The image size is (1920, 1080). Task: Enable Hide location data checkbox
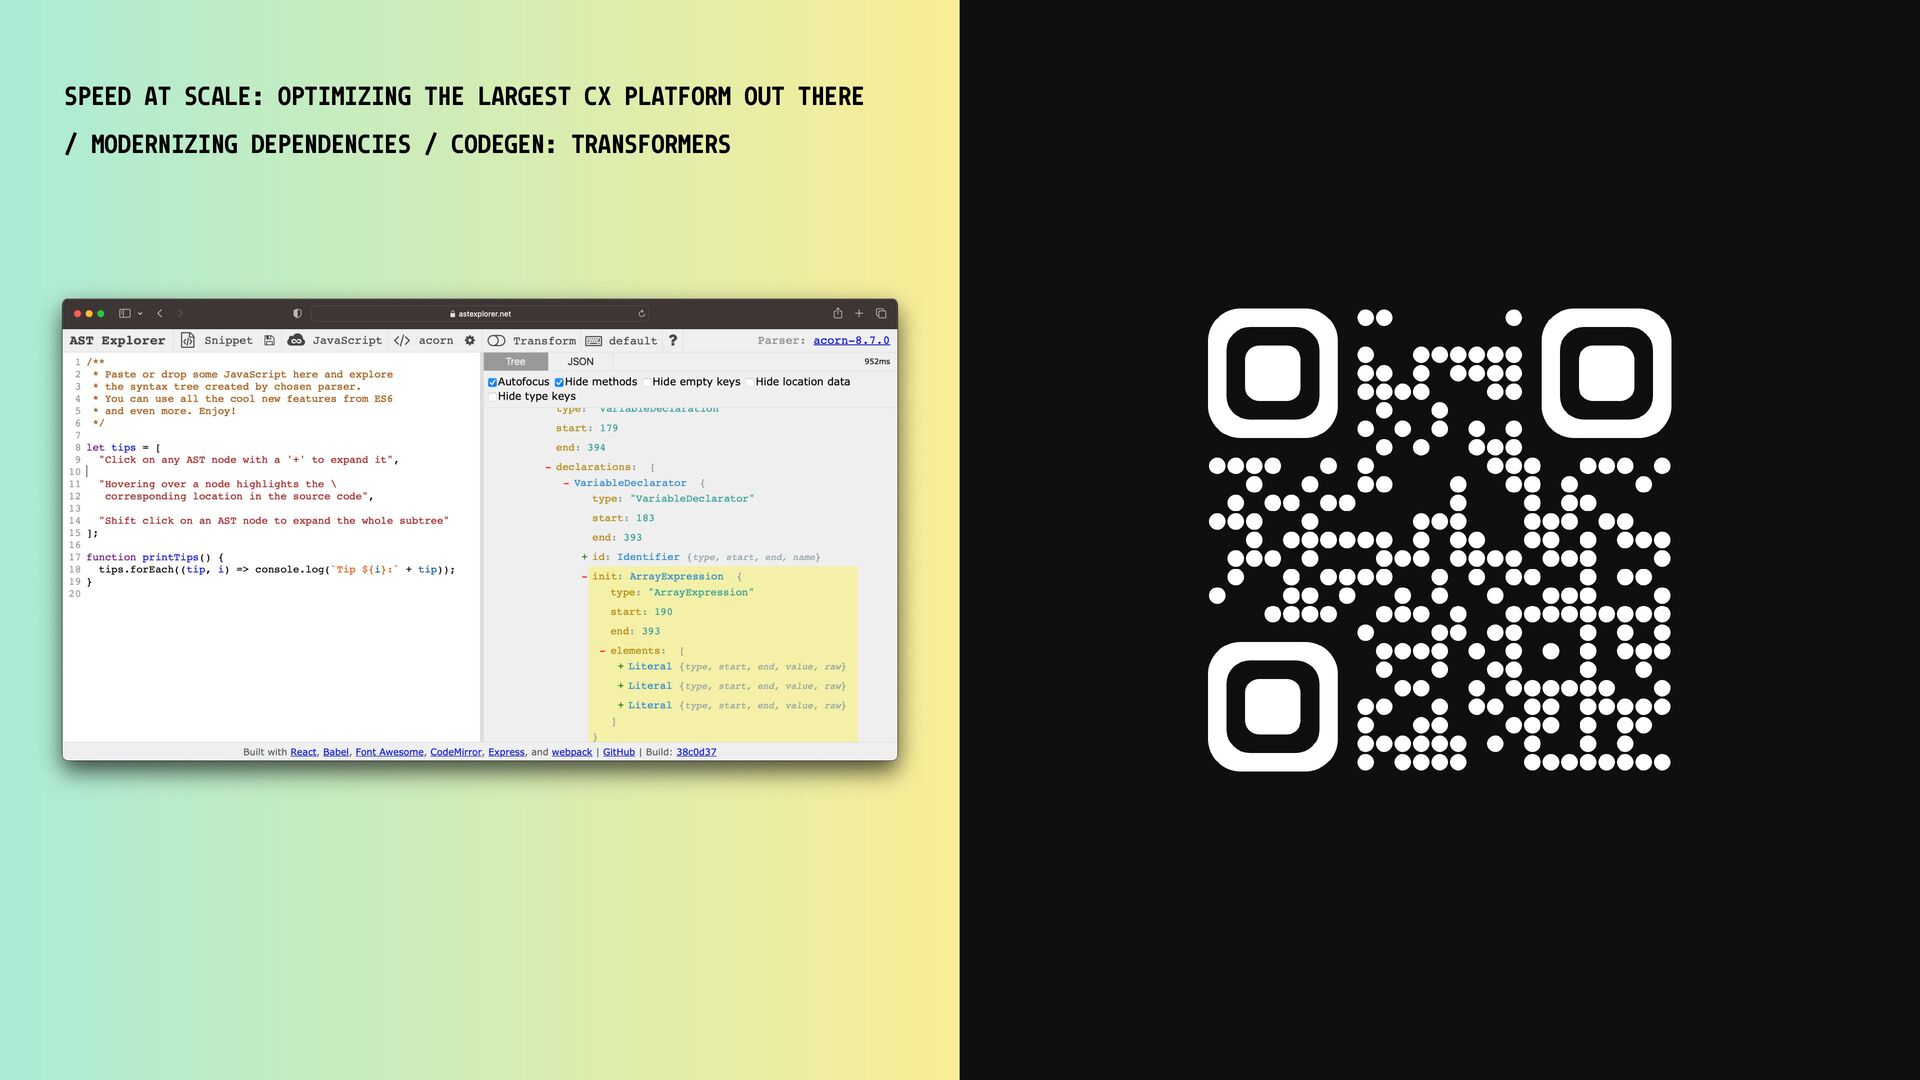(x=750, y=382)
